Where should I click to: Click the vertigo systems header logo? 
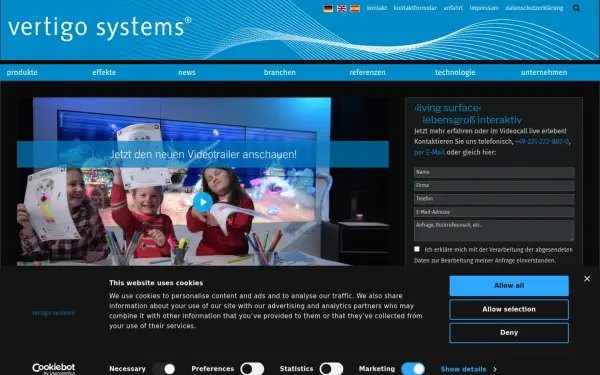[x=99, y=28]
